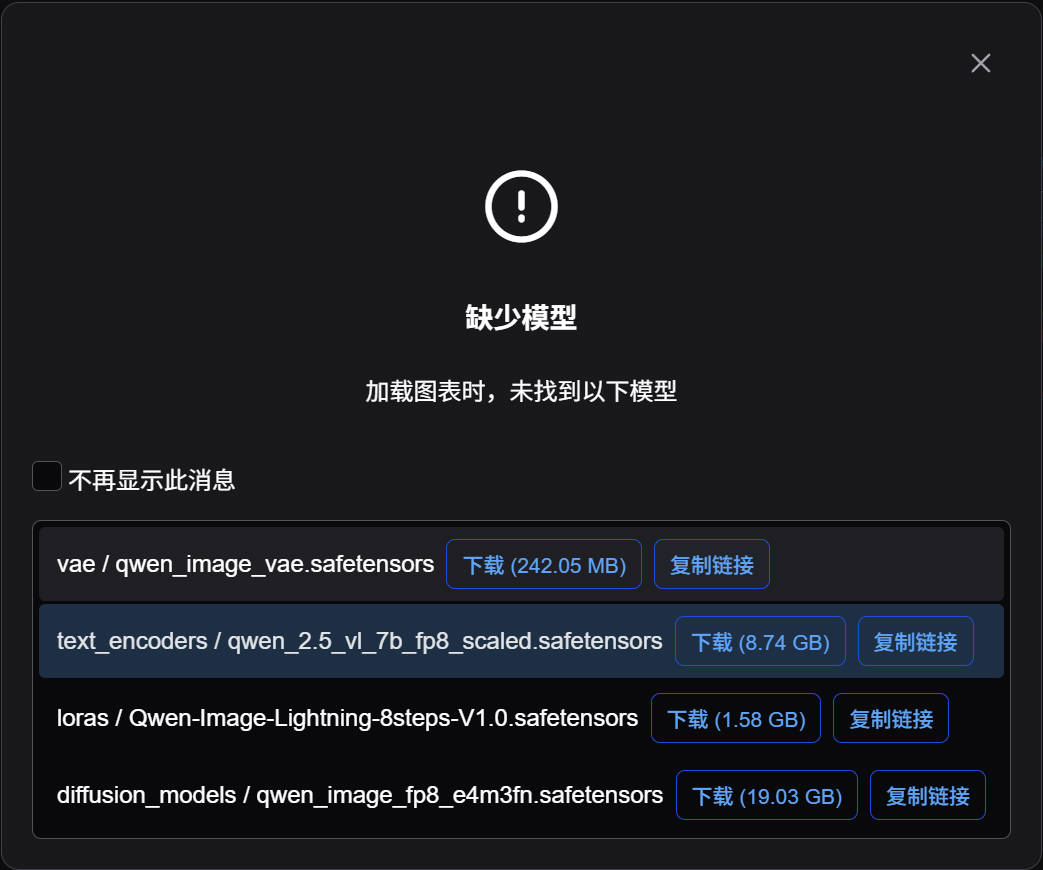Tick the 不再显示此消息 checkbox

[47, 476]
